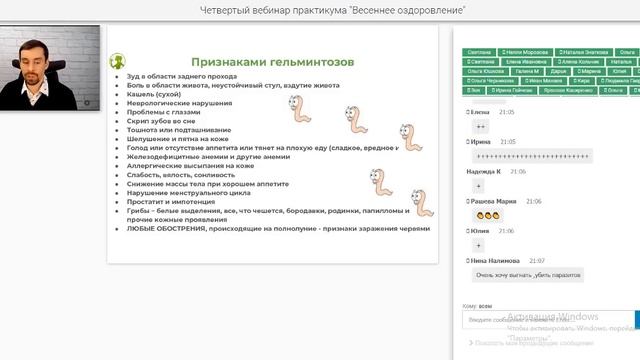The image size is (640, 360).
Task: Click the + message from Юлия
Action: [x=478, y=245]
